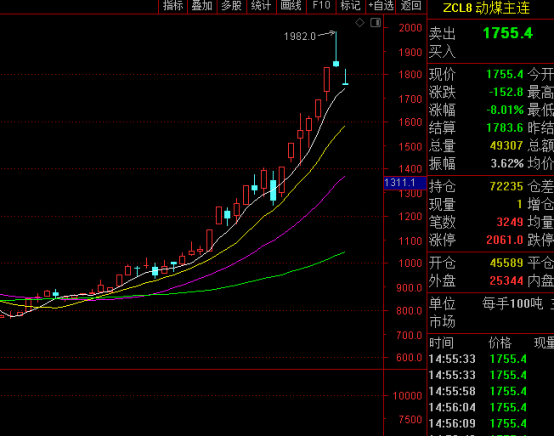Select the 1982.0 high price label
Screen dimensions: 554x436
[x=300, y=36]
